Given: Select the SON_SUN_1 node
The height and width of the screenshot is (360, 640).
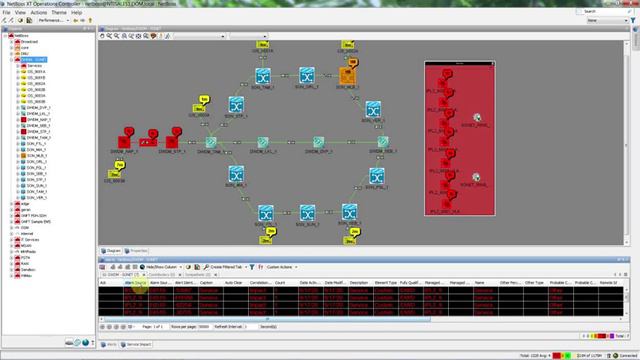Looking at the screenshot, I should (x=307, y=213).
